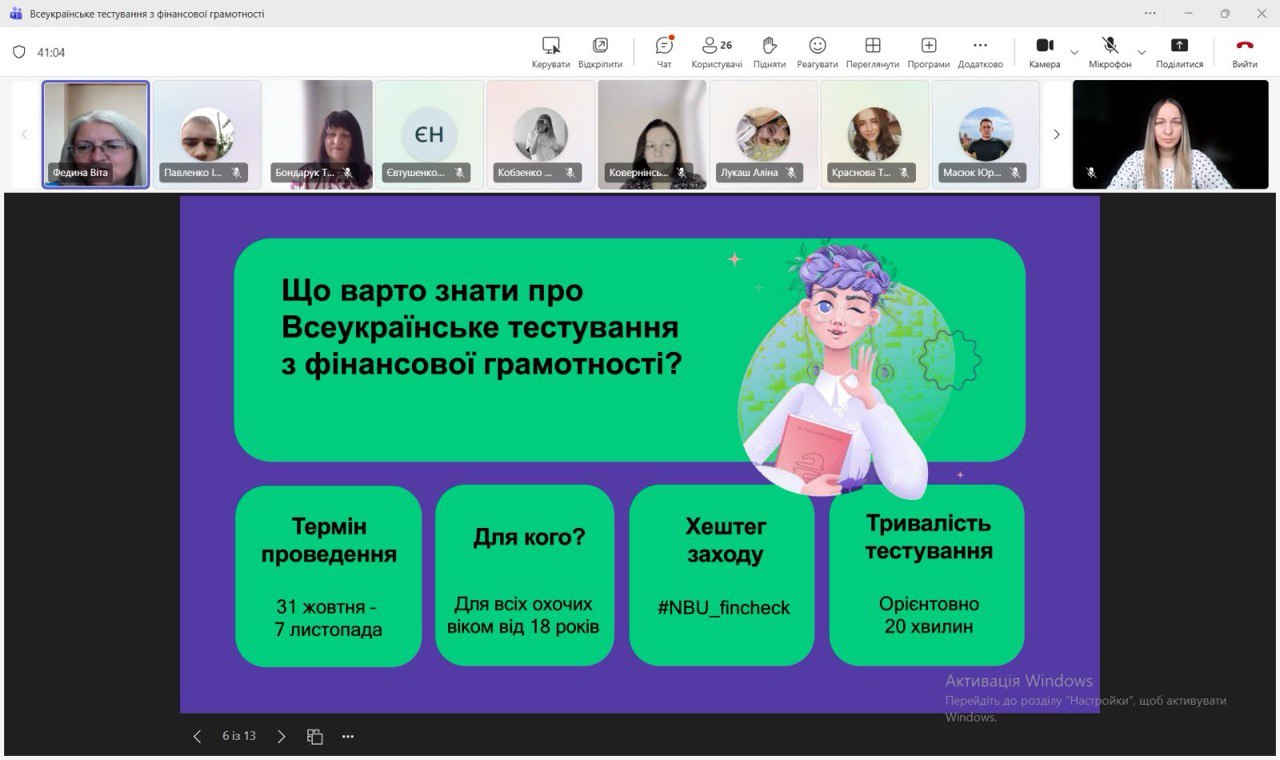Select Федина Віта participant thumbnail
The width and height of the screenshot is (1280, 760).
96,134
